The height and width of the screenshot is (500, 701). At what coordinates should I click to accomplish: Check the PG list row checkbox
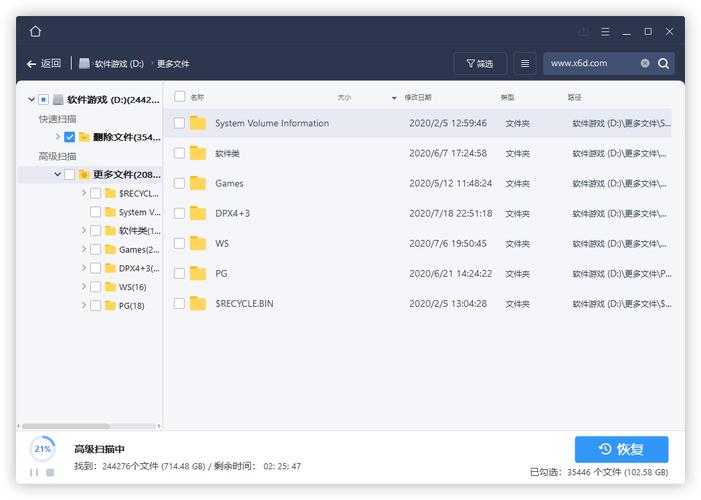tap(179, 273)
